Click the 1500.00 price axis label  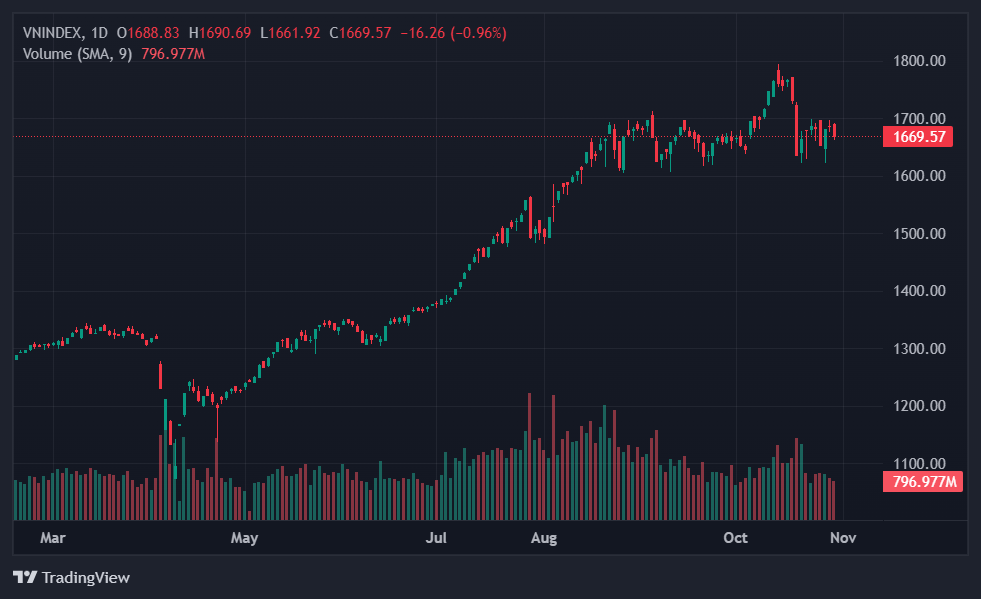pyautogui.click(x=918, y=234)
